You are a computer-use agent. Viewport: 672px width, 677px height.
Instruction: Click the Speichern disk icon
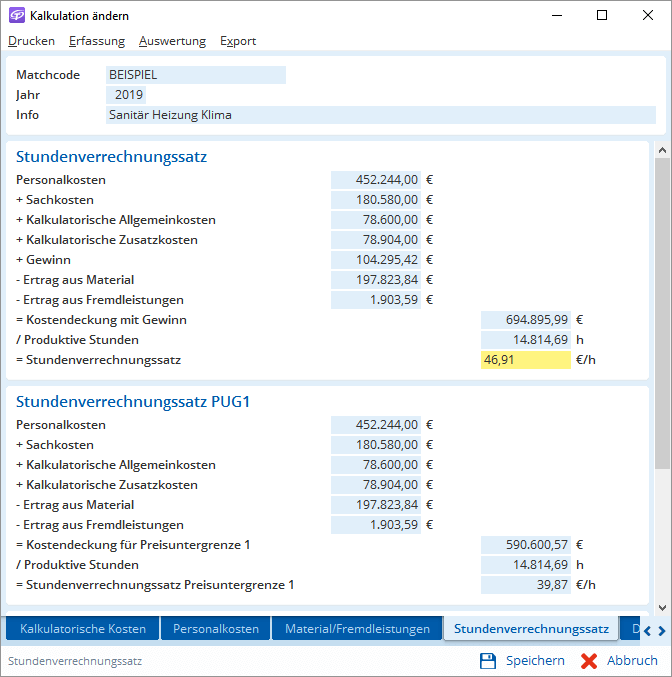pyautogui.click(x=488, y=661)
